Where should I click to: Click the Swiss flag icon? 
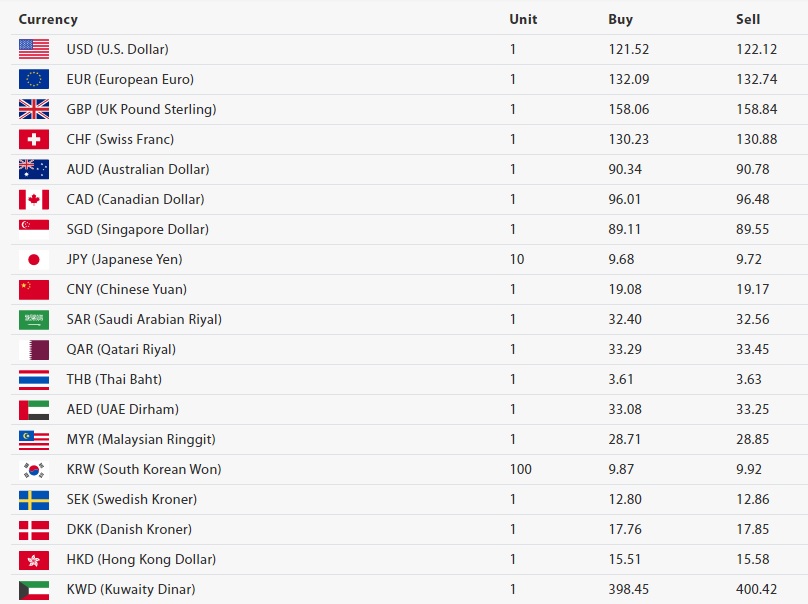33,139
